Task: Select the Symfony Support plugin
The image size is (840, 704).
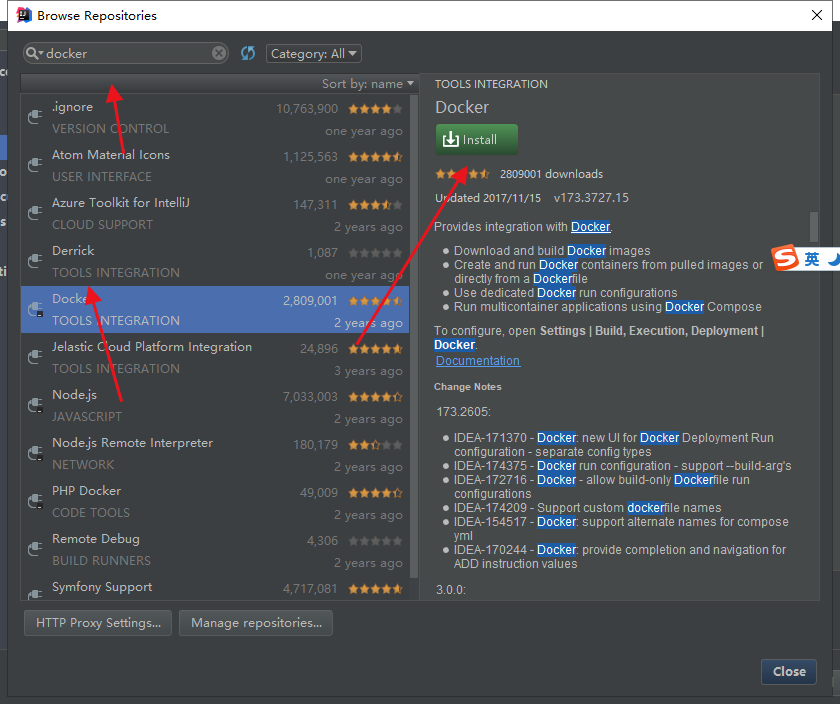Action: pos(215,587)
